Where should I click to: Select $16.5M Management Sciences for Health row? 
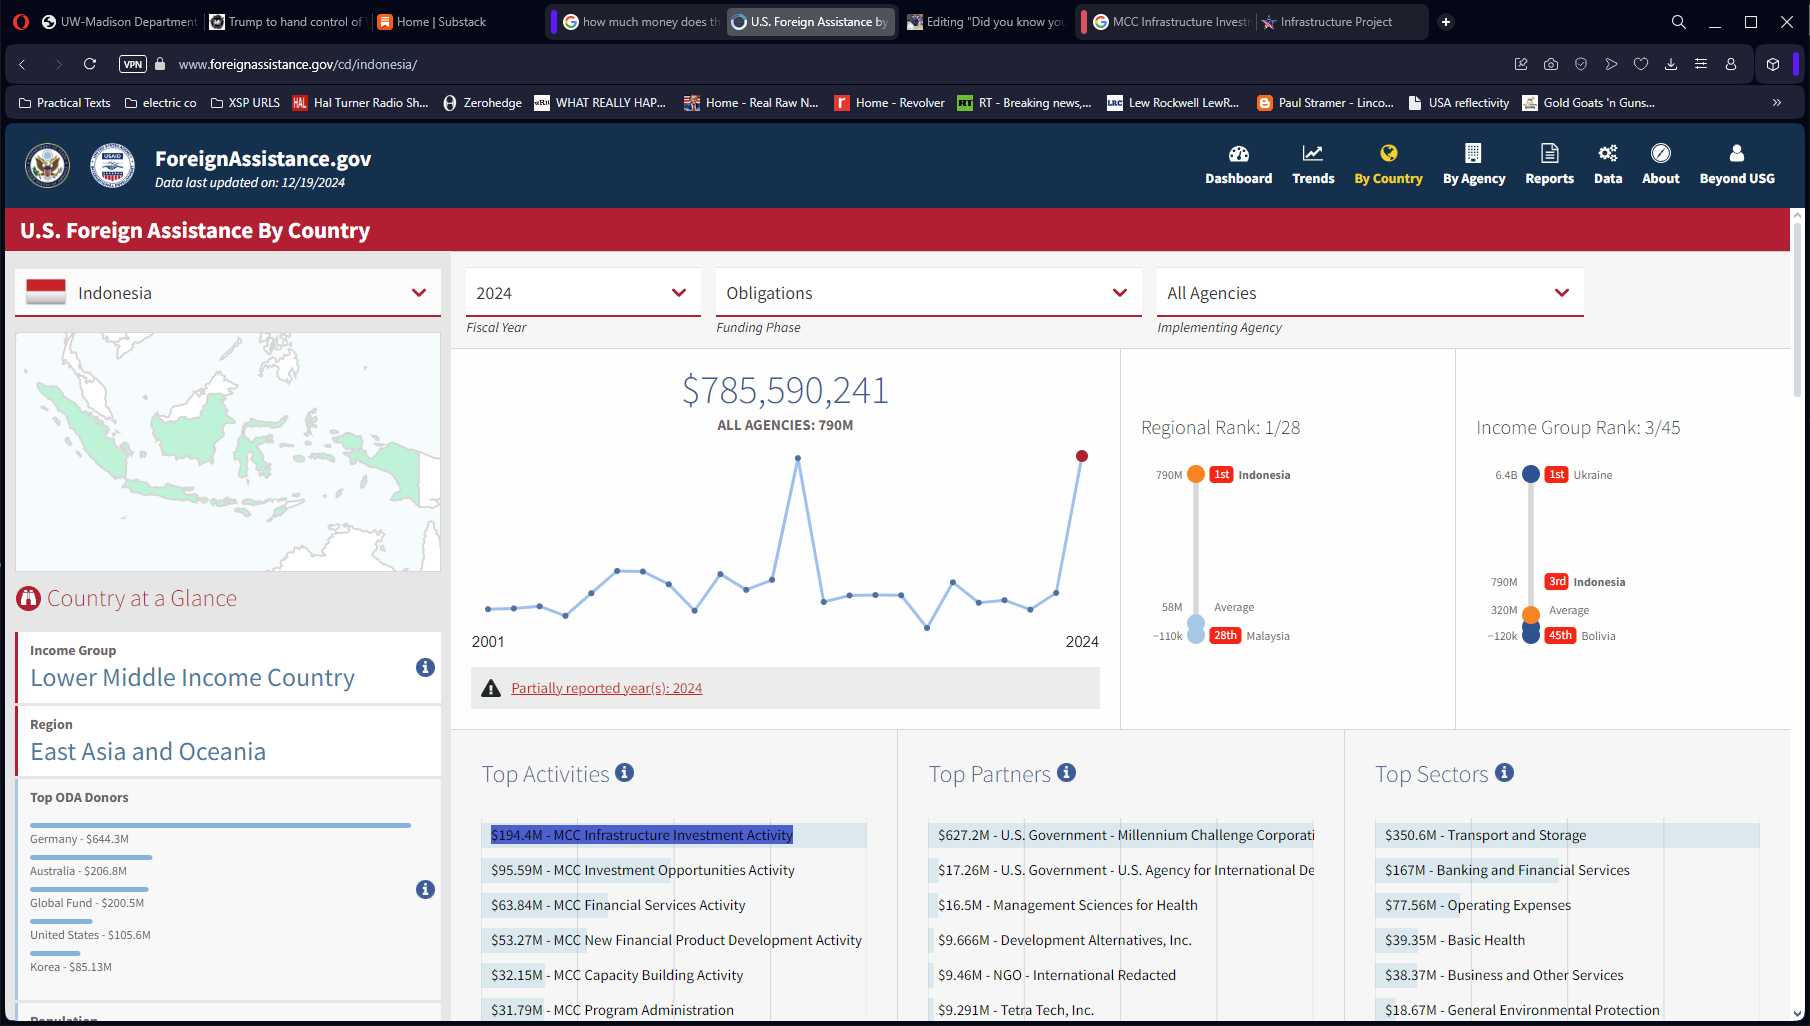[1121, 905]
